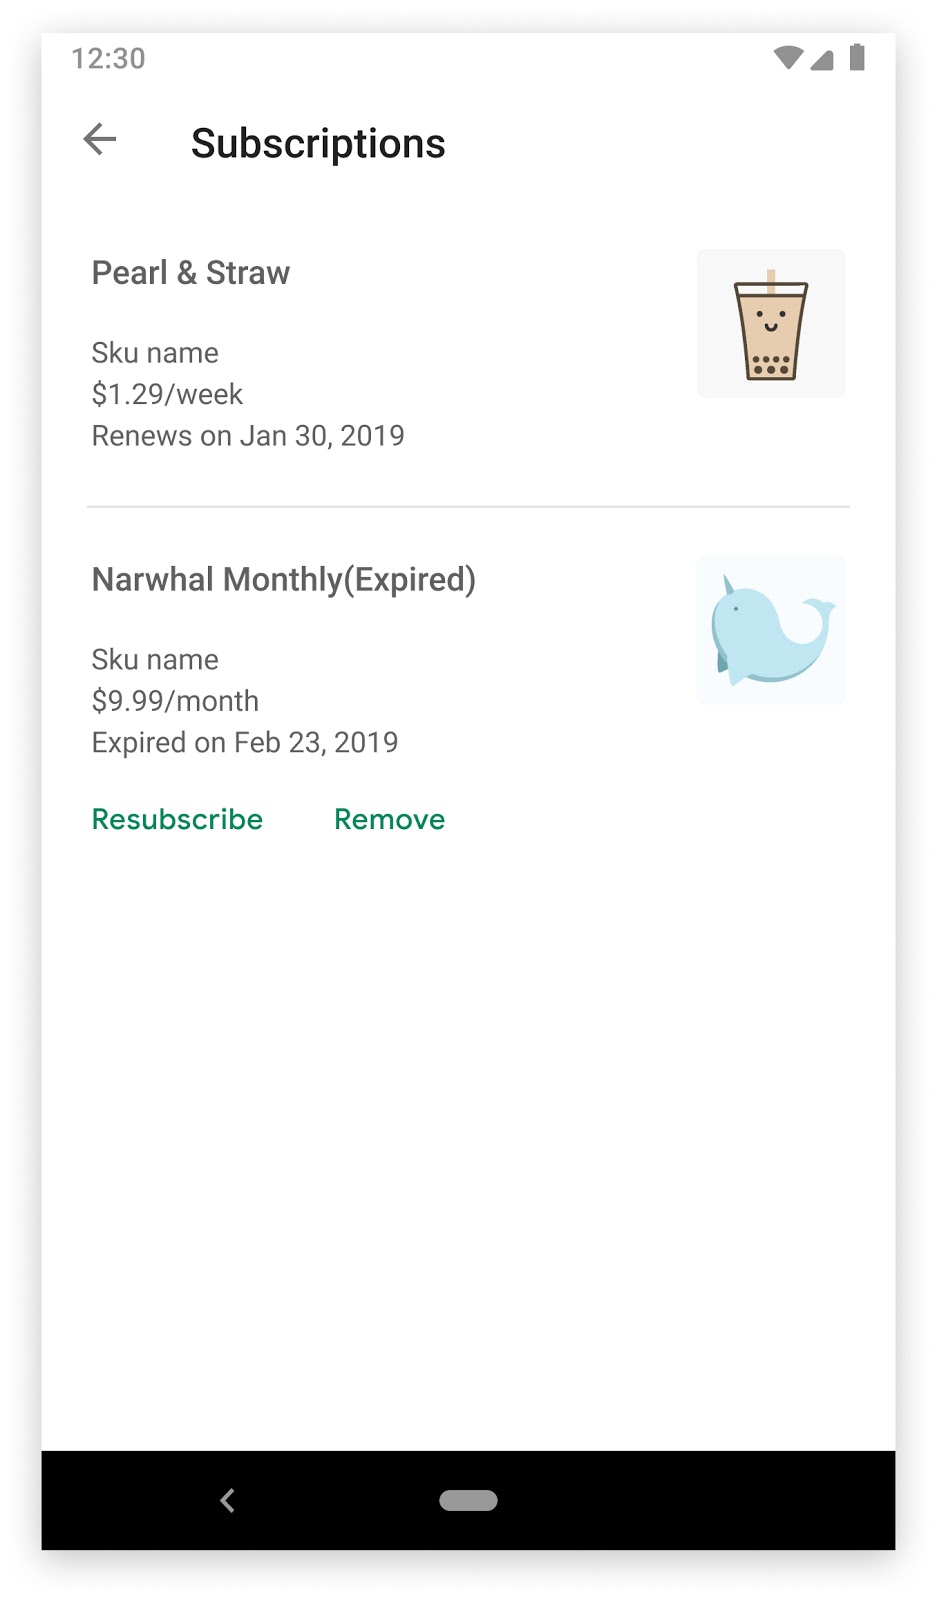Click Resubscribe for Narwhal Monthly

click(x=176, y=819)
